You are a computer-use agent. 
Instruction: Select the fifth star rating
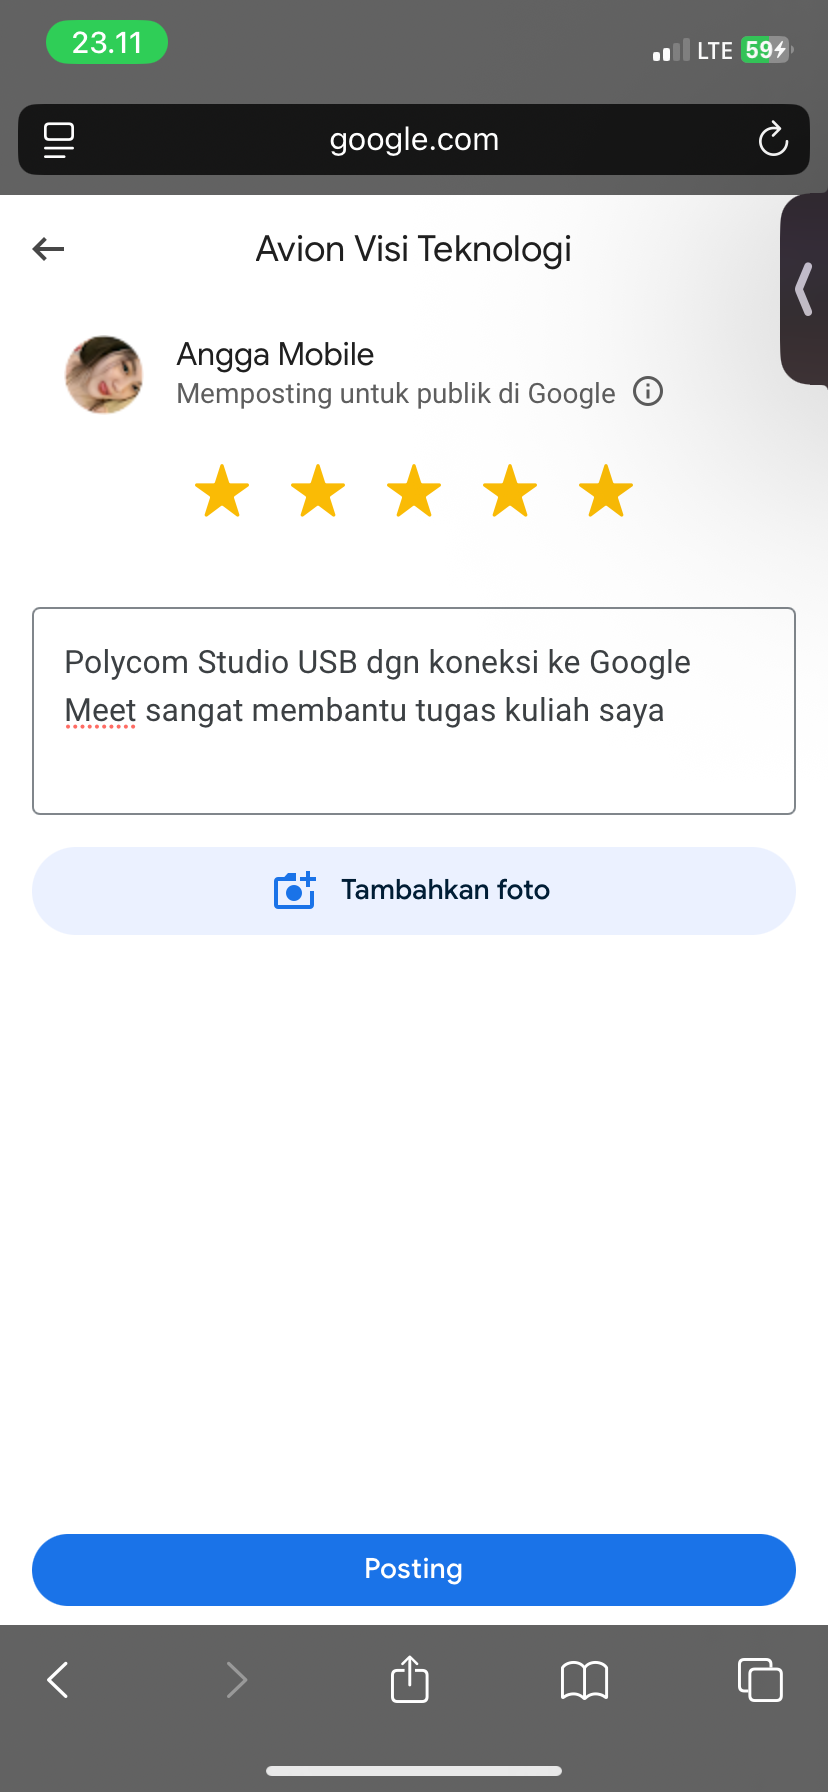tap(606, 491)
